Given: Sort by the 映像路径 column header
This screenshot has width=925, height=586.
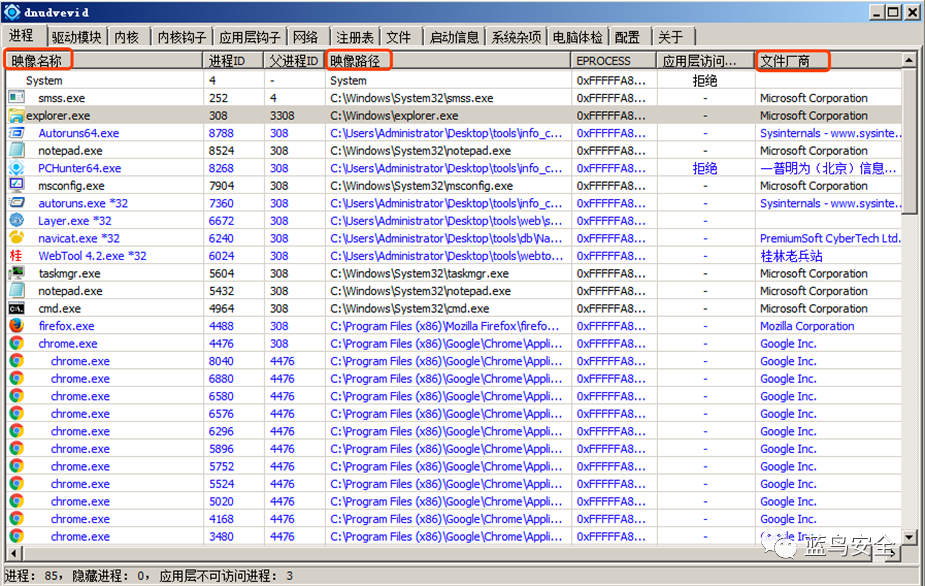Looking at the screenshot, I should (x=448, y=61).
